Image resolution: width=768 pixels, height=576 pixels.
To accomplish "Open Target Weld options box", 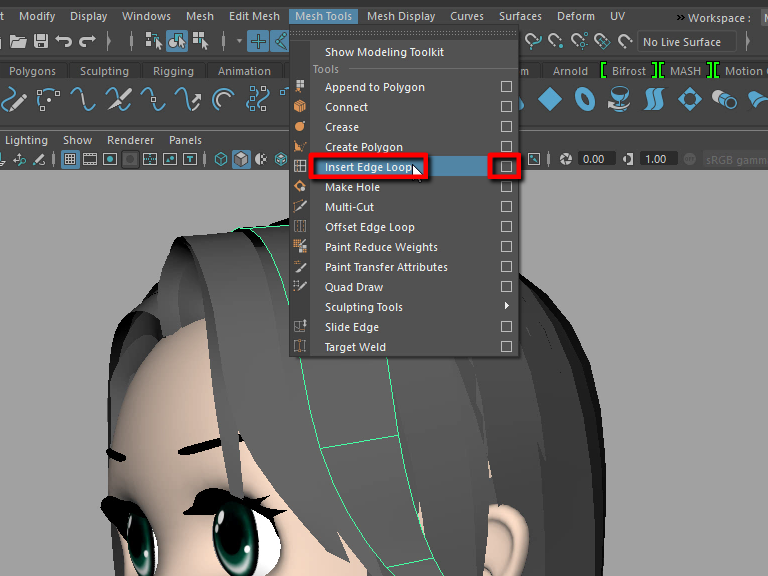I will pyautogui.click(x=507, y=347).
